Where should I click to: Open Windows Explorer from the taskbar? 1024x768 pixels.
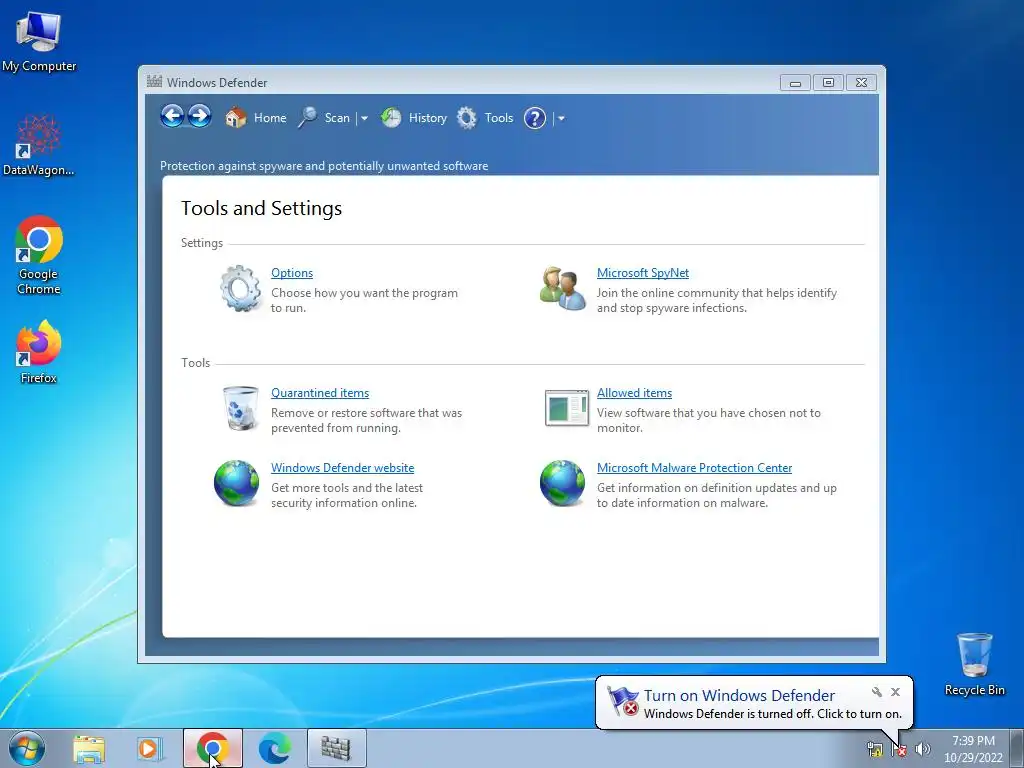click(89, 748)
